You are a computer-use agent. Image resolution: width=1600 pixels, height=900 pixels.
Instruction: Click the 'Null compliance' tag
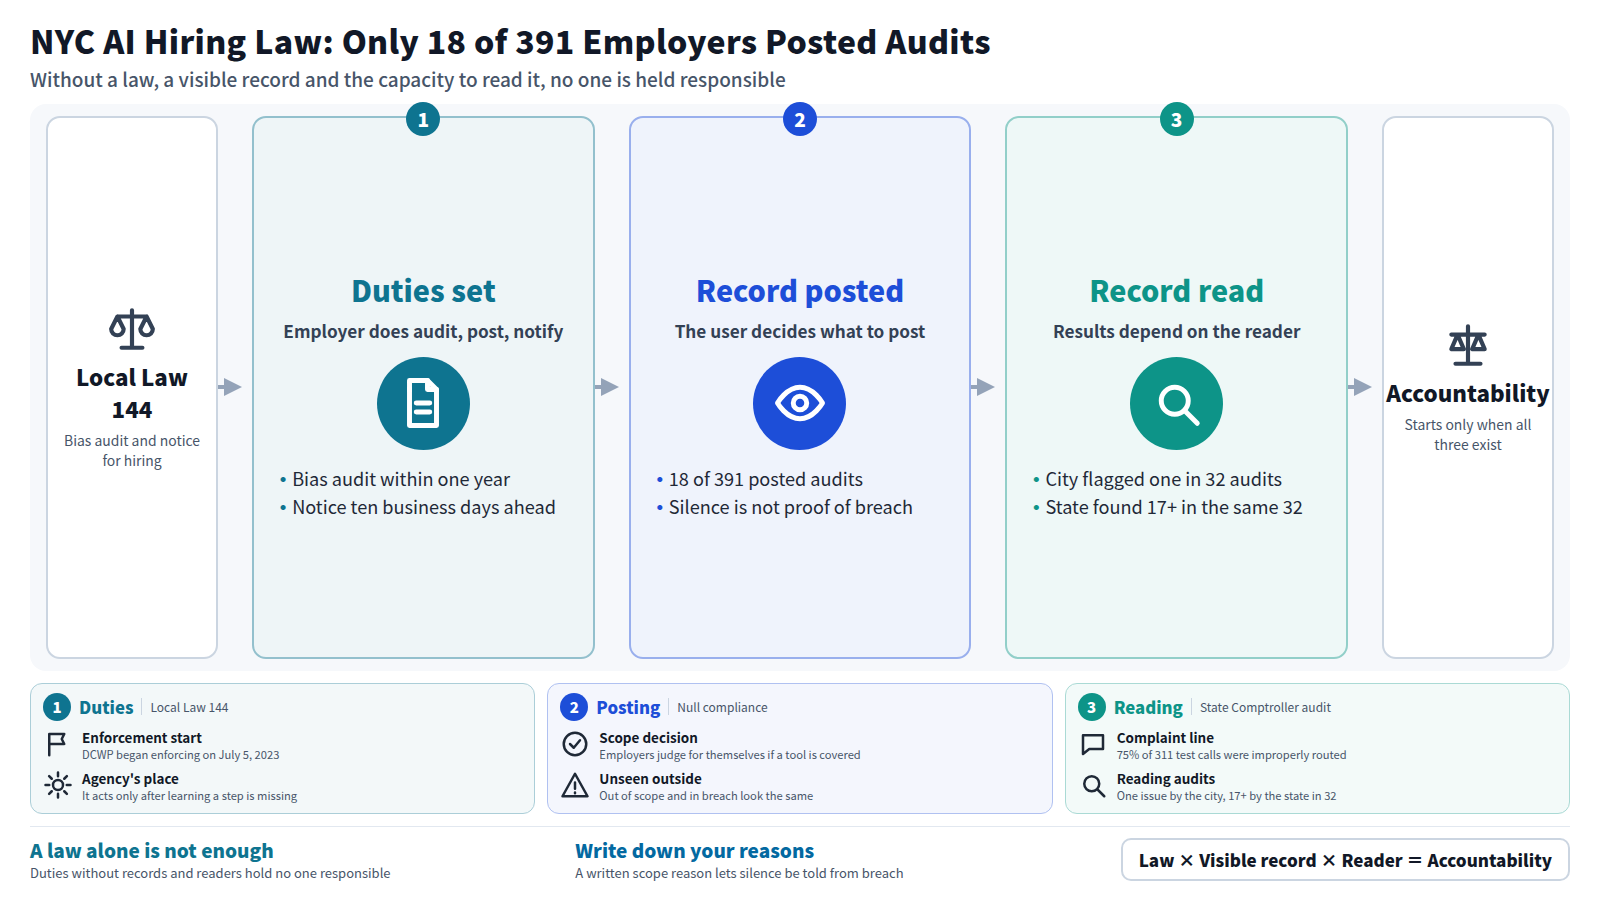pos(722,707)
